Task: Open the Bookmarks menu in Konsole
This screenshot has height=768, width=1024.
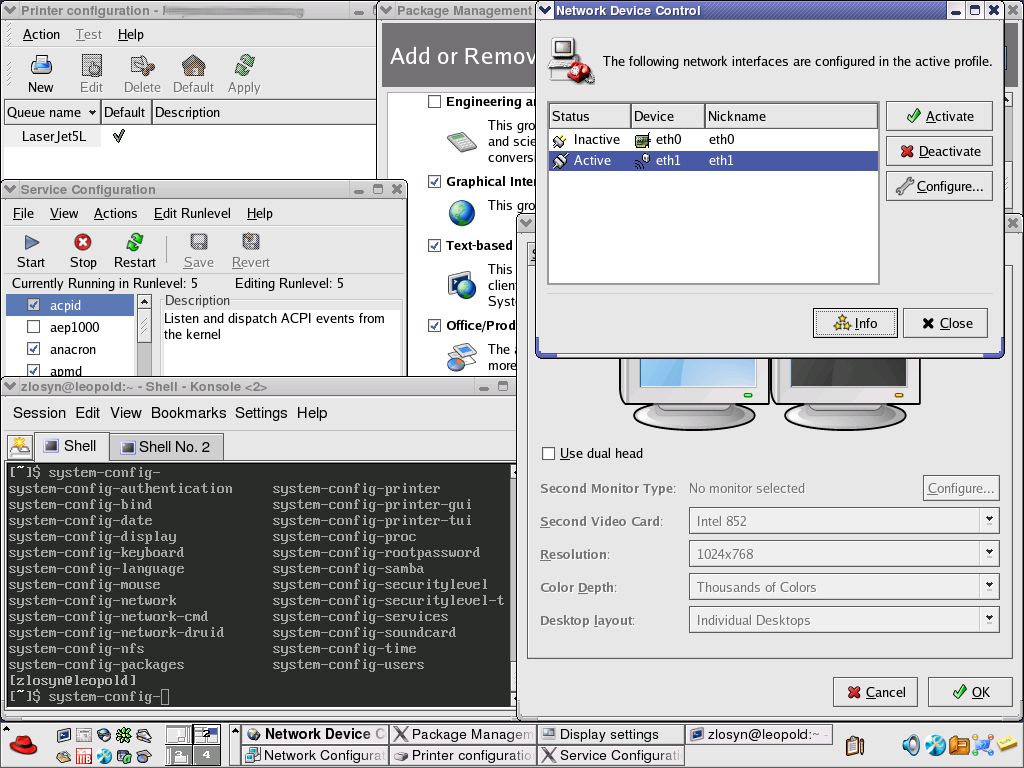Action: pos(188,413)
